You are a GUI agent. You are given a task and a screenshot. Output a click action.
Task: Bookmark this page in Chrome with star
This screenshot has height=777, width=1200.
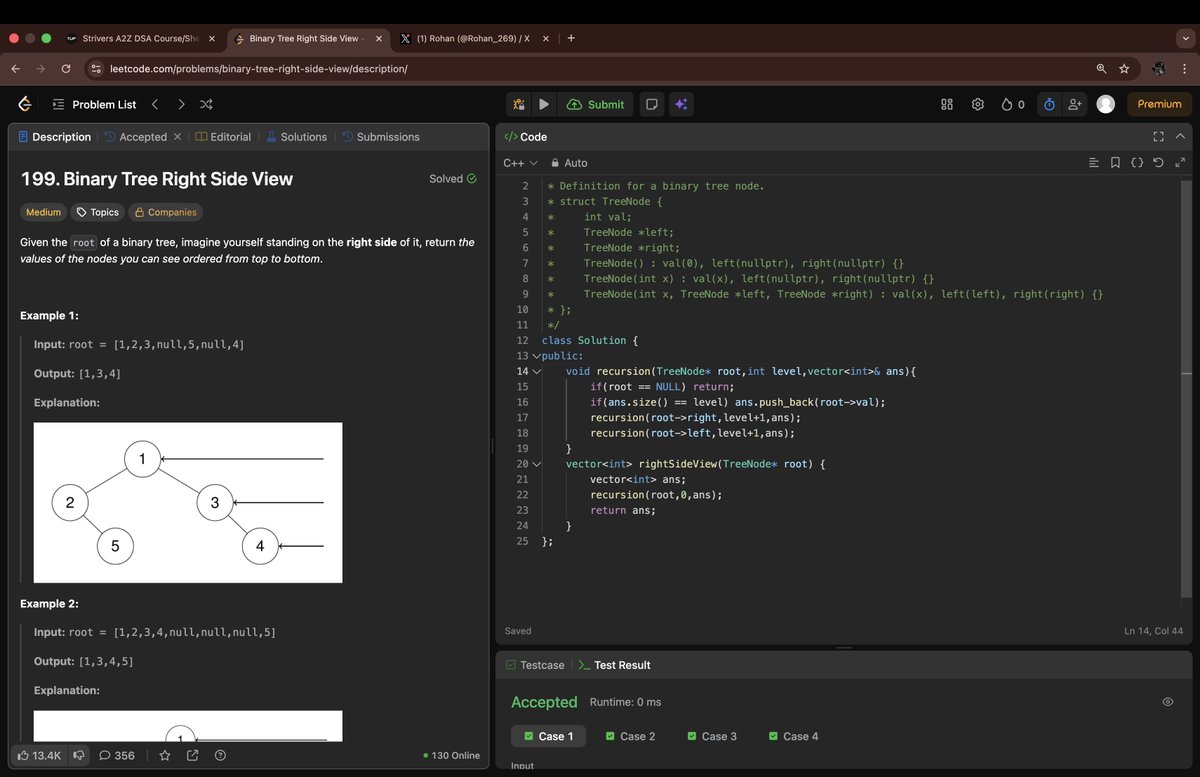1125,69
